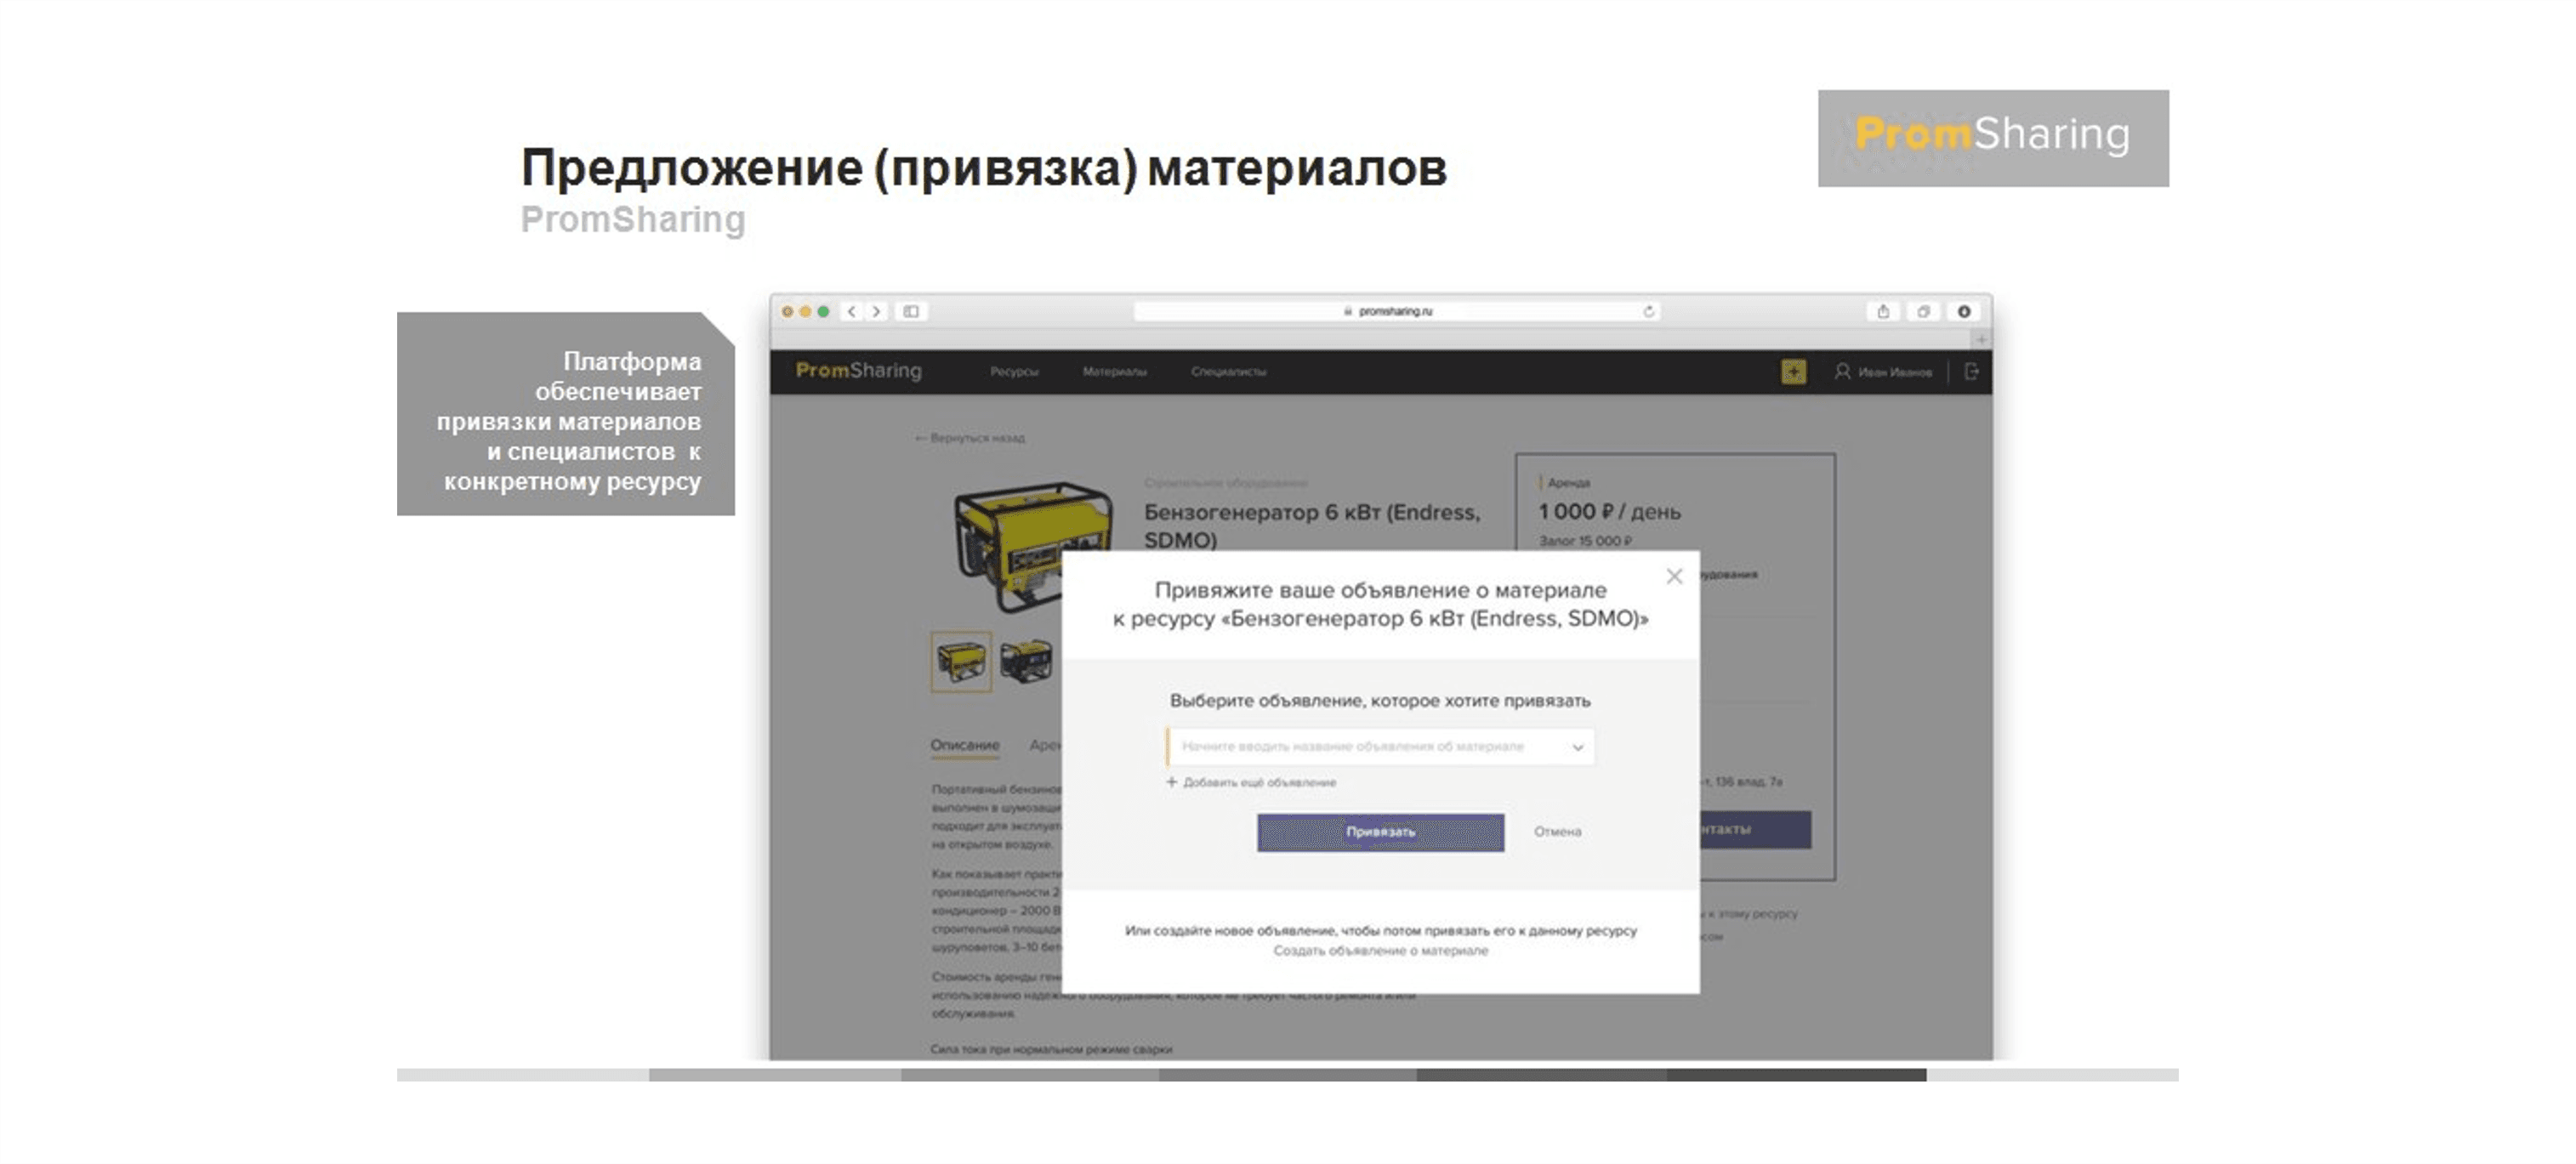The height and width of the screenshot is (1164, 2576).
Task: Add another announcement with plus link
Action: (1251, 782)
